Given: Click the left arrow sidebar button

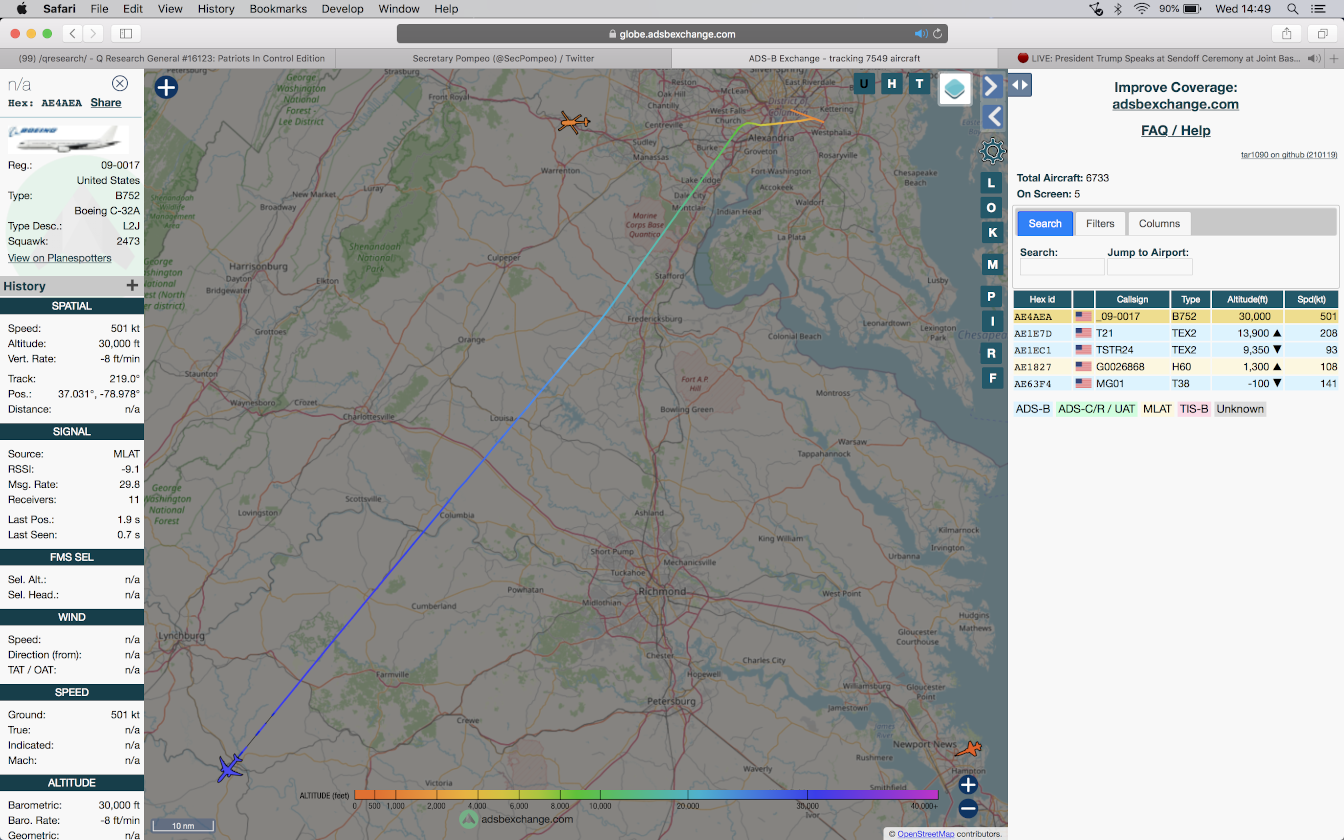Looking at the screenshot, I should click(x=992, y=117).
